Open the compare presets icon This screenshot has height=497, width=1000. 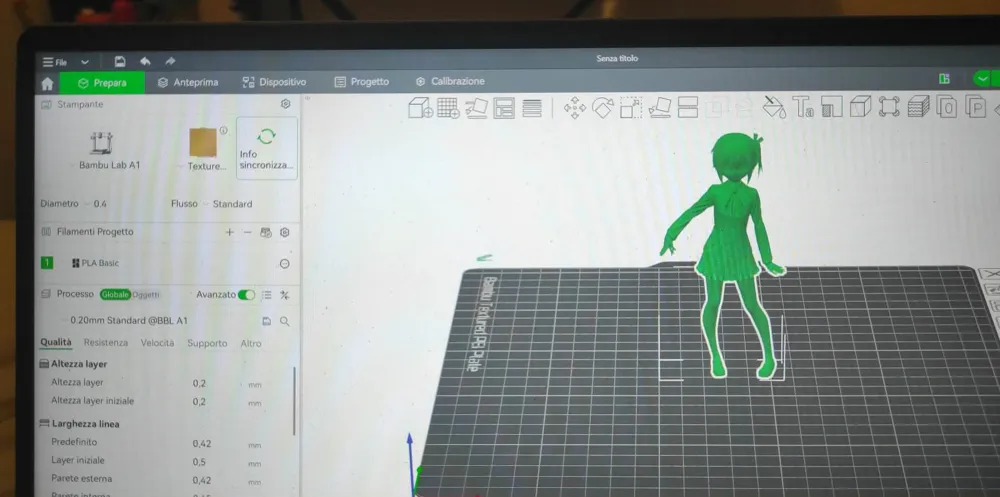pos(285,295)
